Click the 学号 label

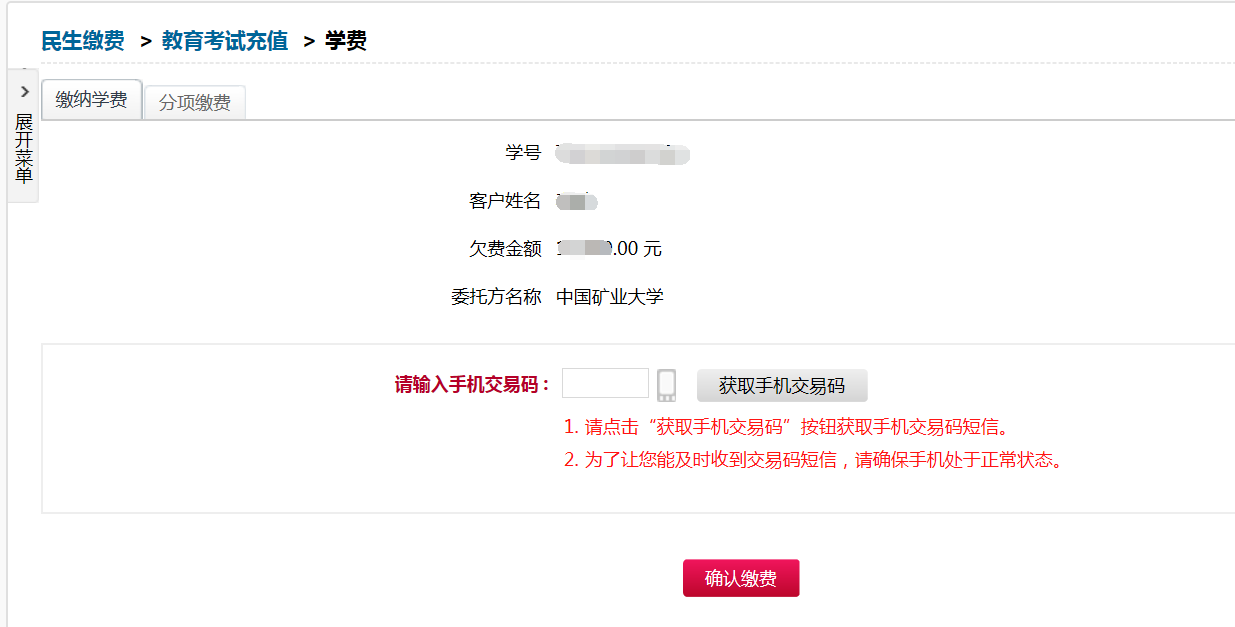click(523, 153)
